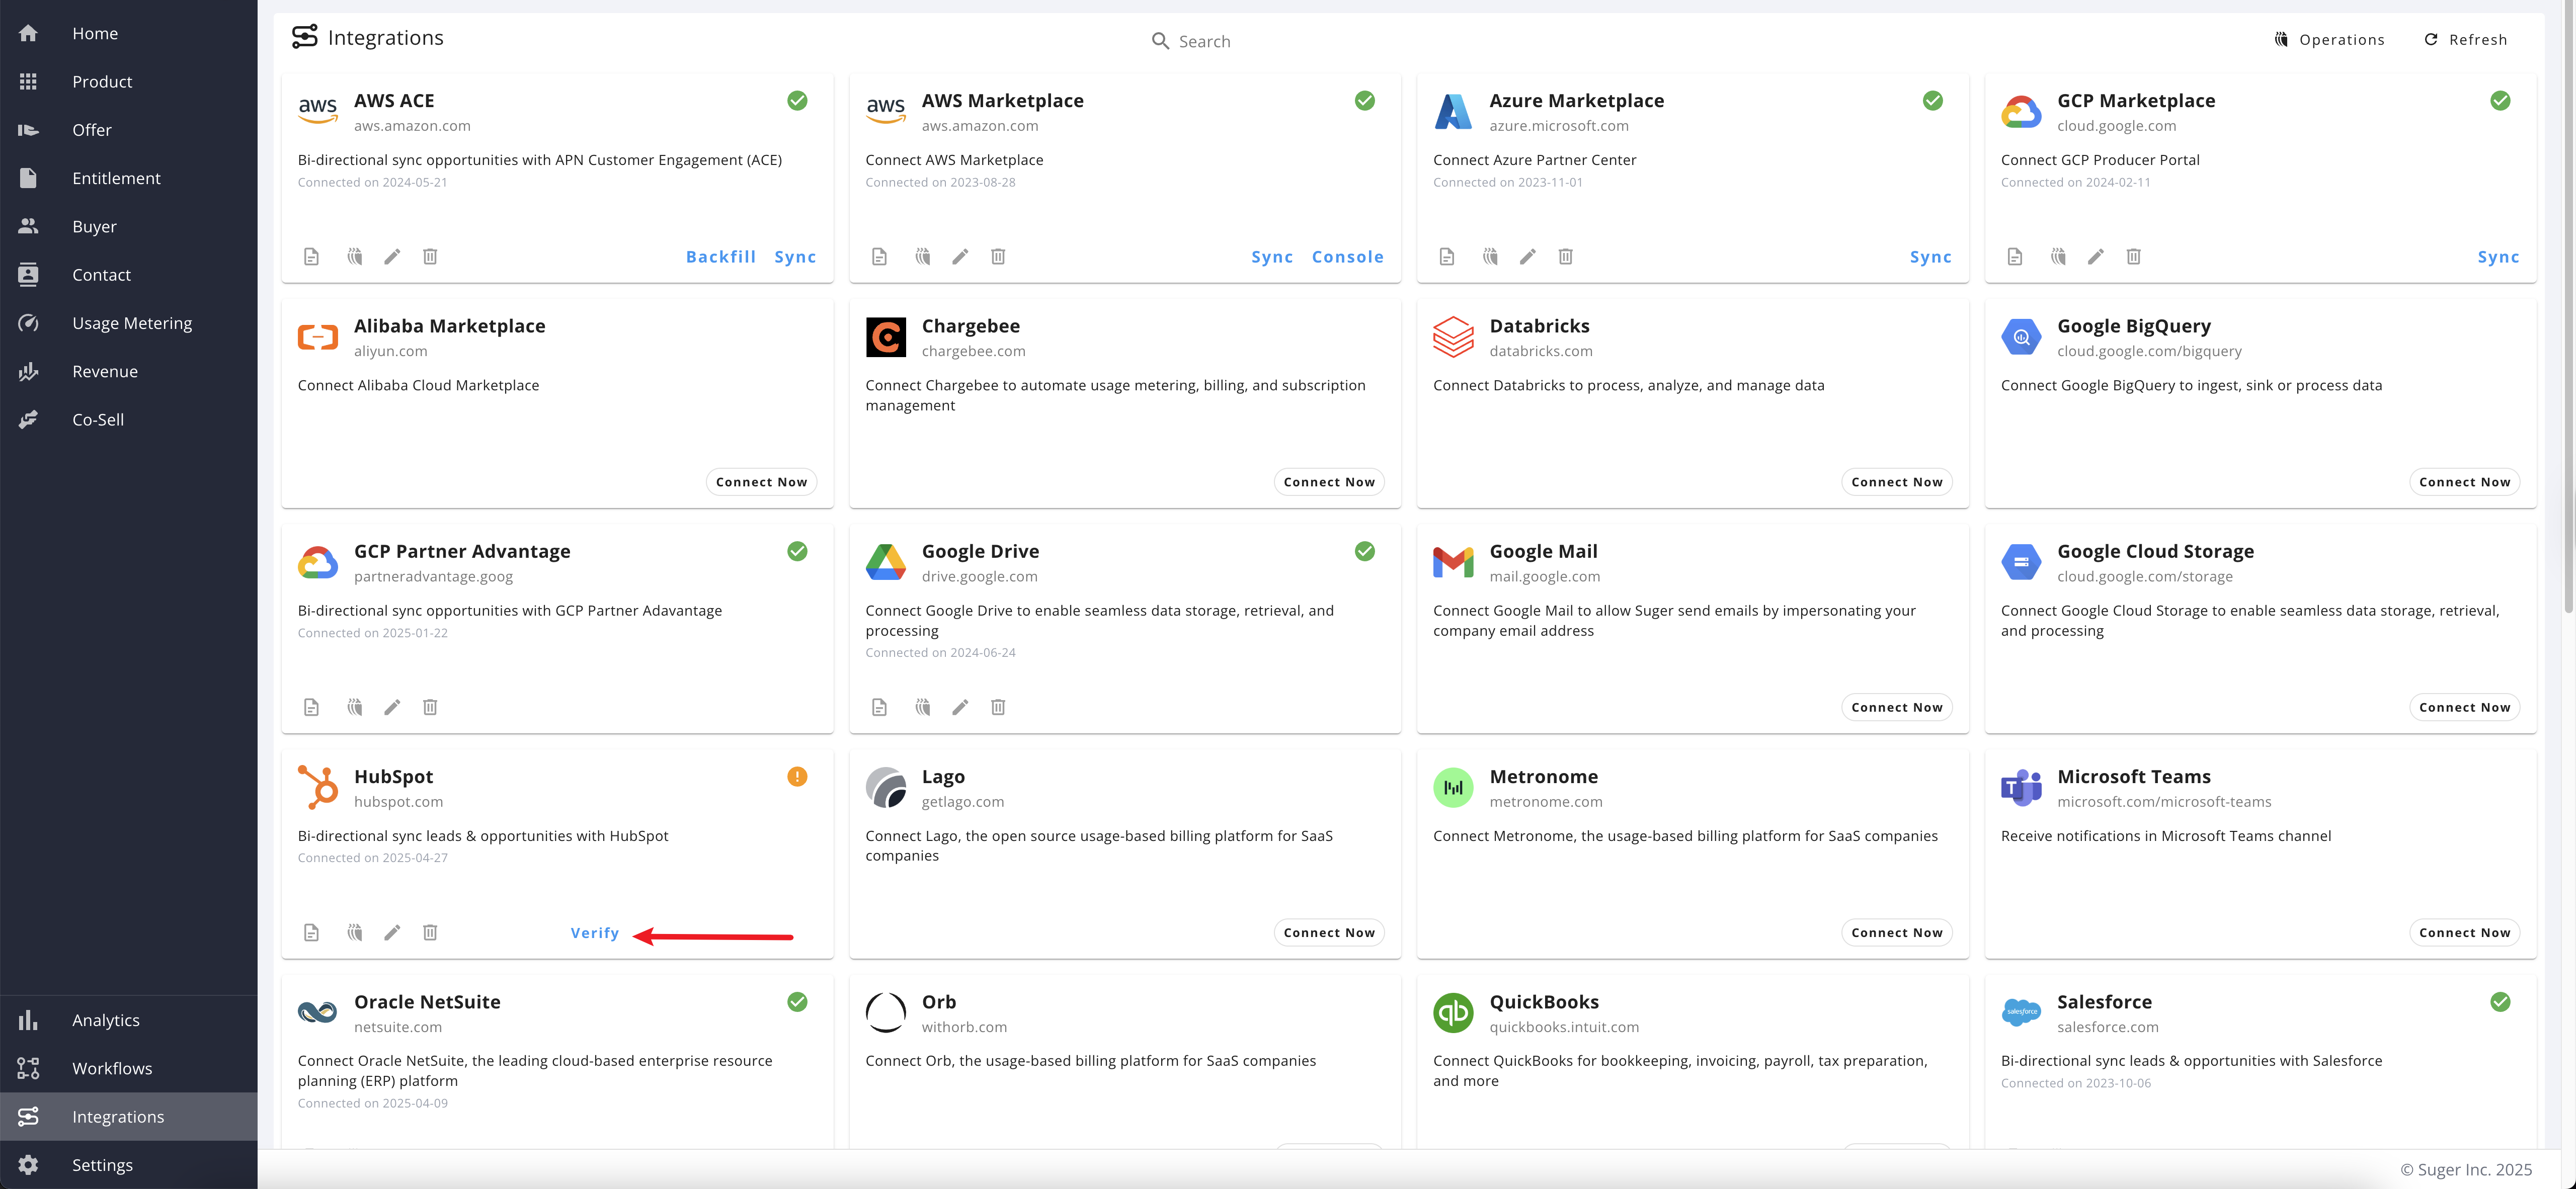The width and height of the screenshot is (2576, 1189).
Task: Click the Refresh button at top right
Action: click(2466, 40)
